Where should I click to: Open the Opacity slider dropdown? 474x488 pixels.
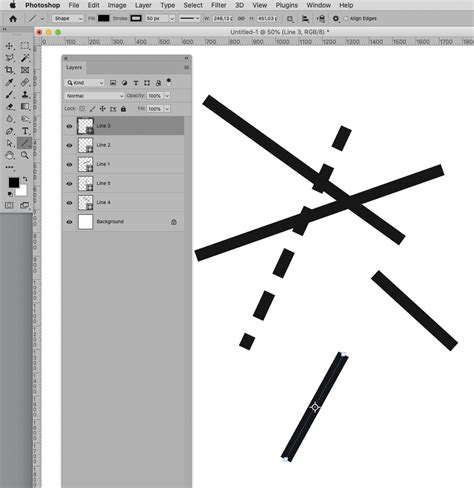(167, 96)
